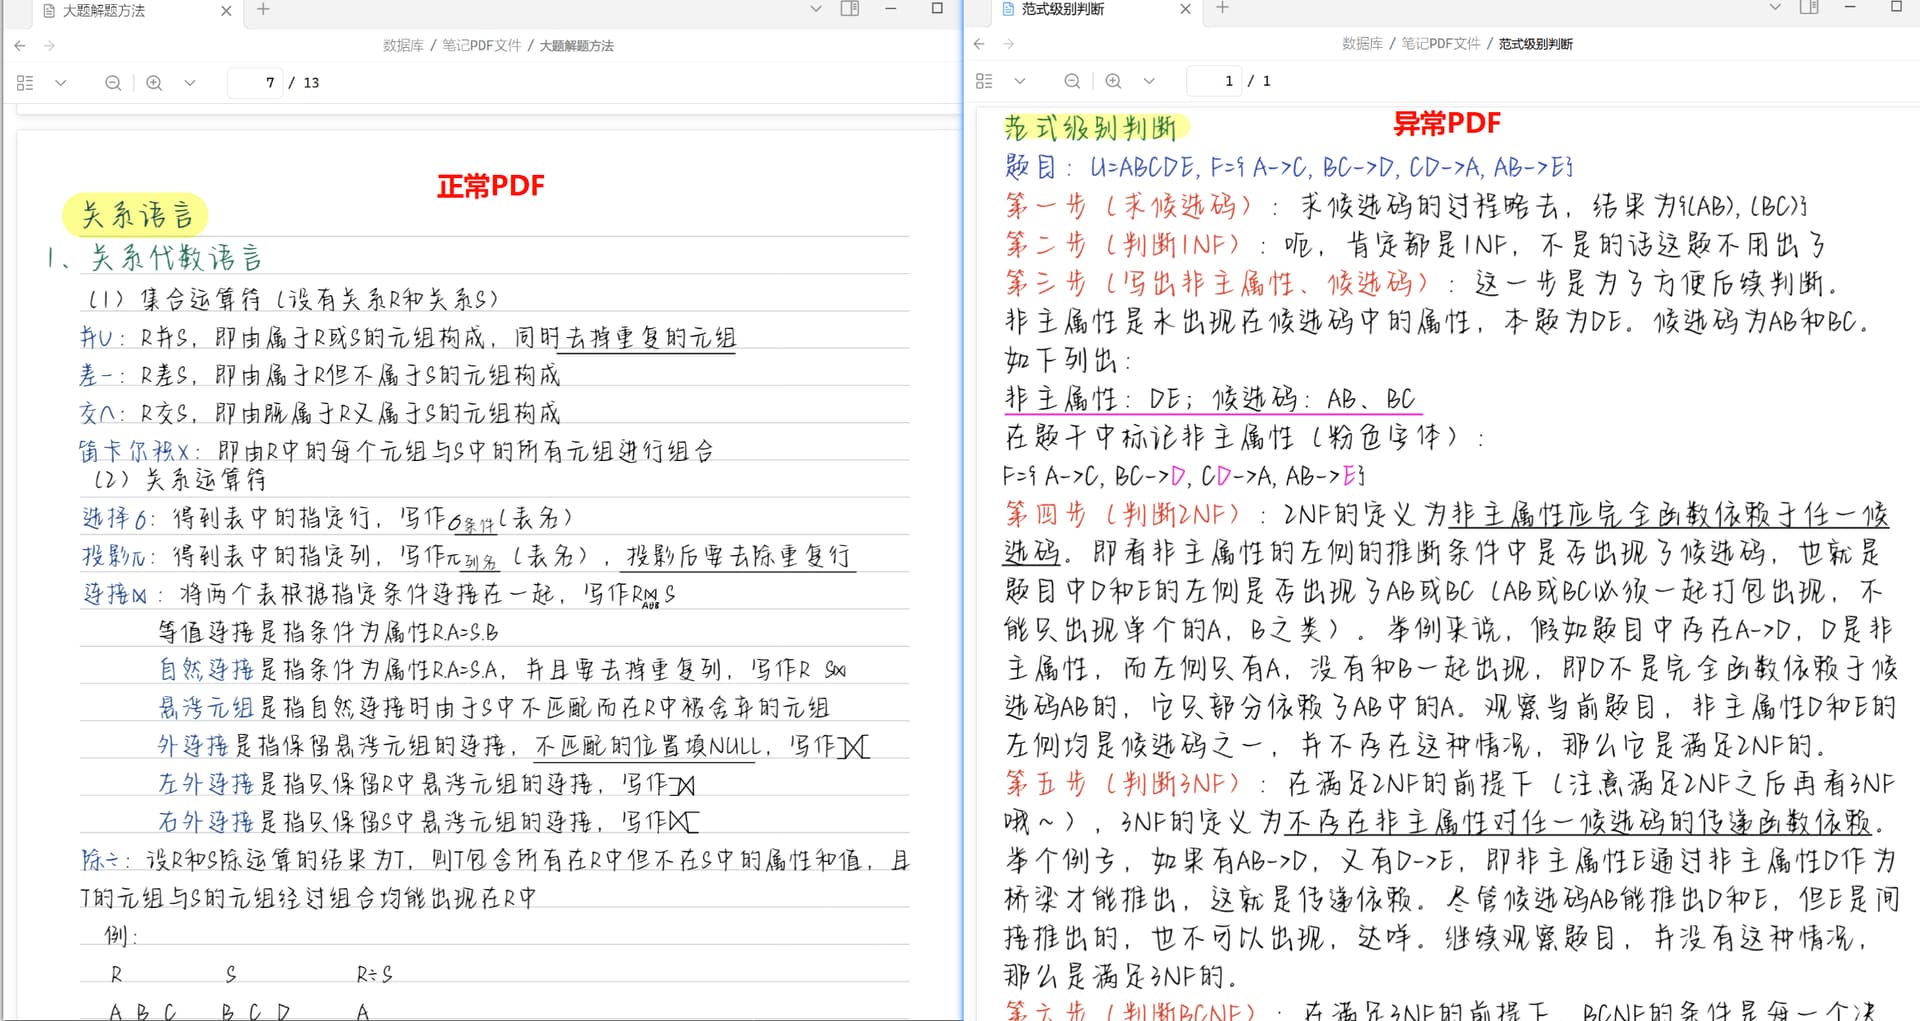Open the zoom level dropdown in the left PDF toolbar
Image resolution: width=1920 pixels, height=1021 pixels.
click(x=190, y=83)
